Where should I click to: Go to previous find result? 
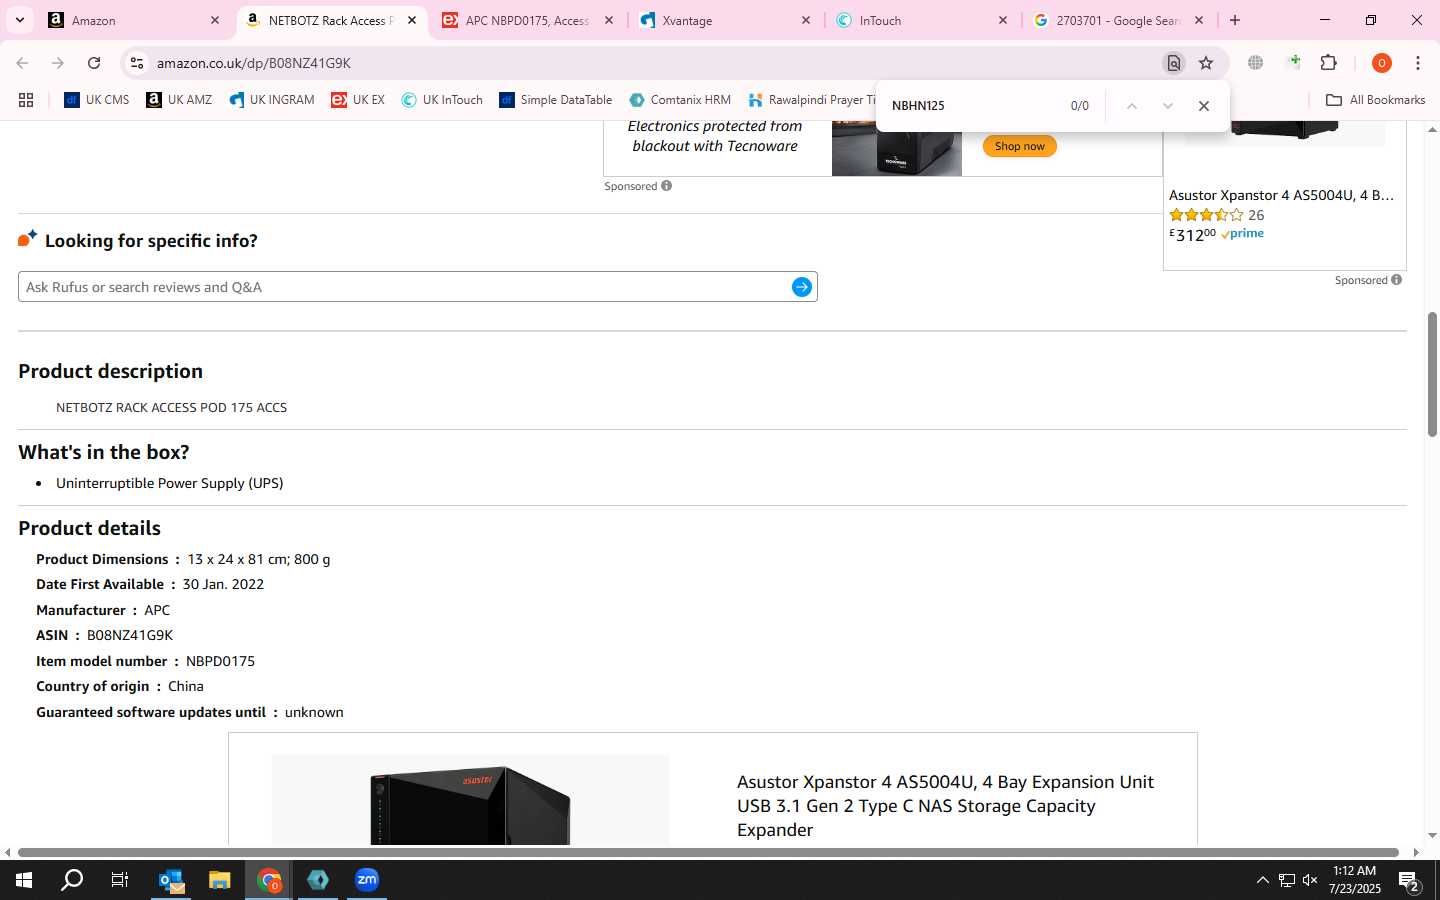1132,106
